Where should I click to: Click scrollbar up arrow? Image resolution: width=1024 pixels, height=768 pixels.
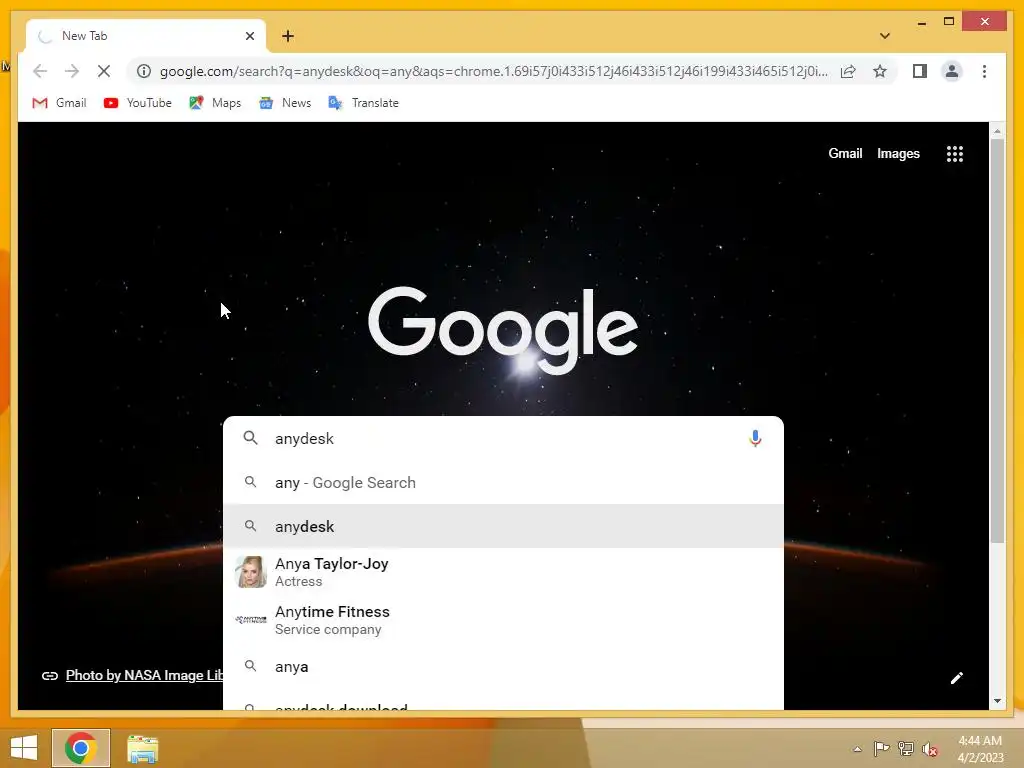coord(997,131)
